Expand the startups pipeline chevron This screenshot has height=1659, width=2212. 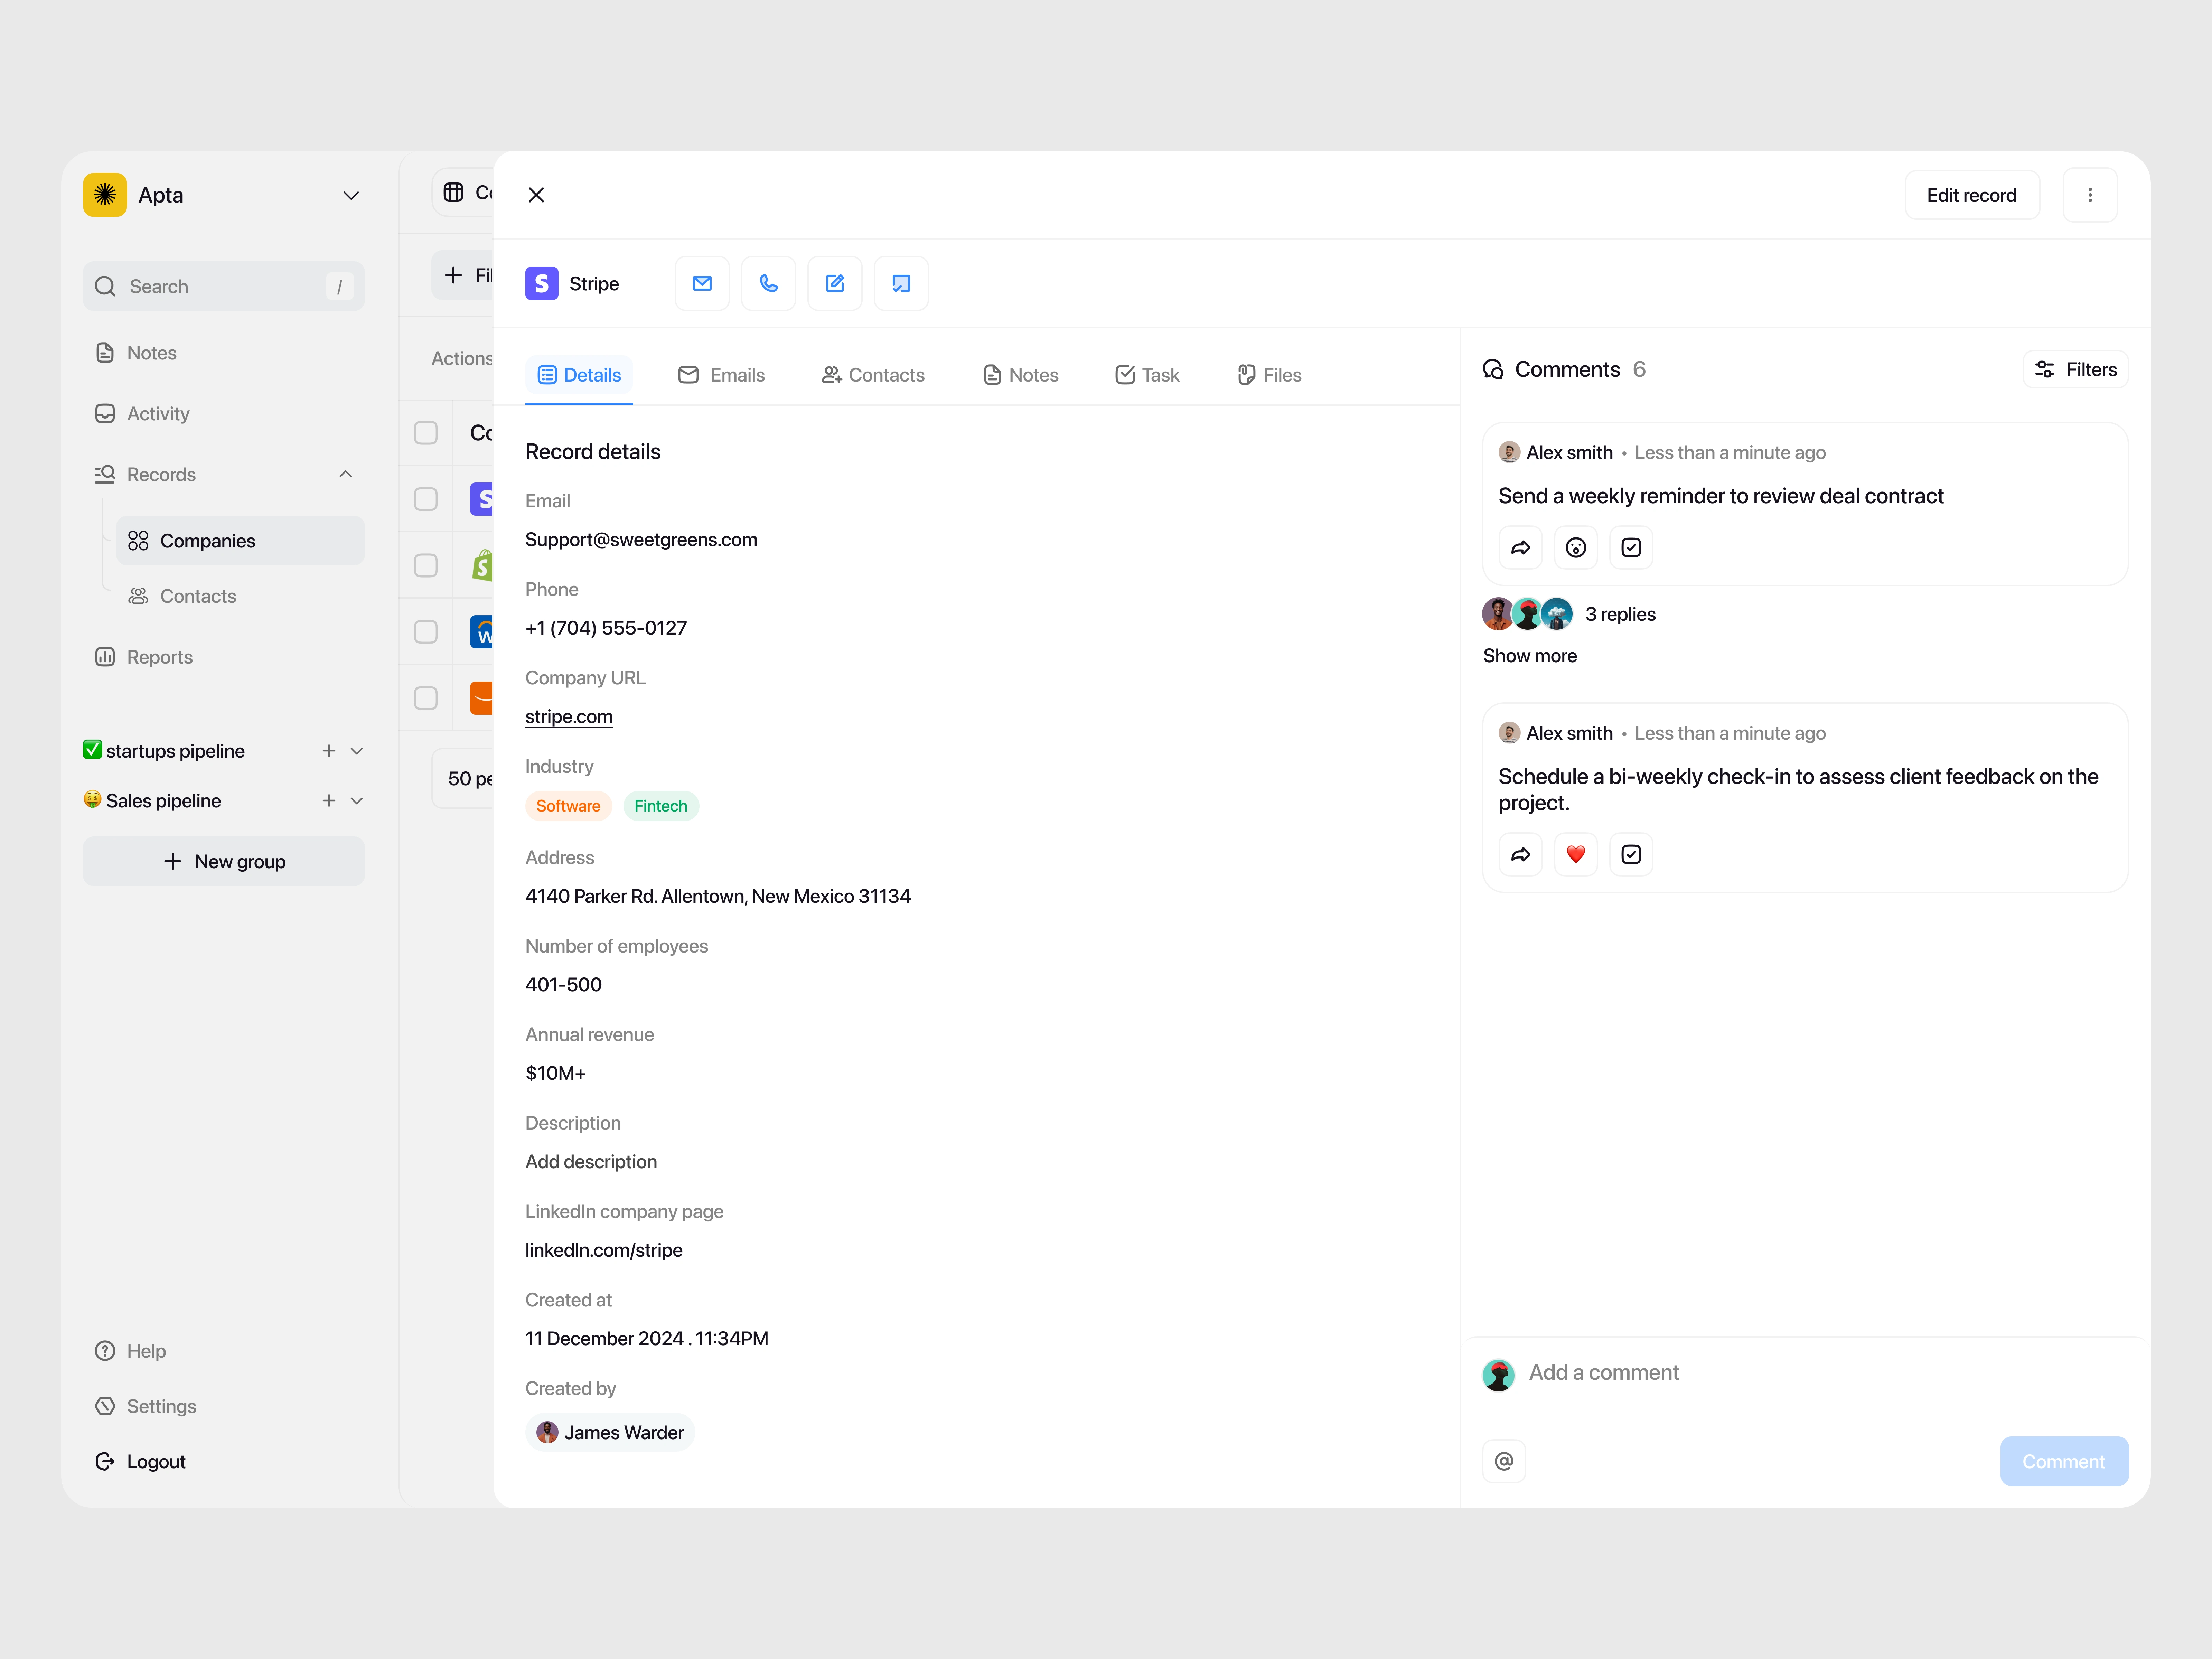coord(357,751)
